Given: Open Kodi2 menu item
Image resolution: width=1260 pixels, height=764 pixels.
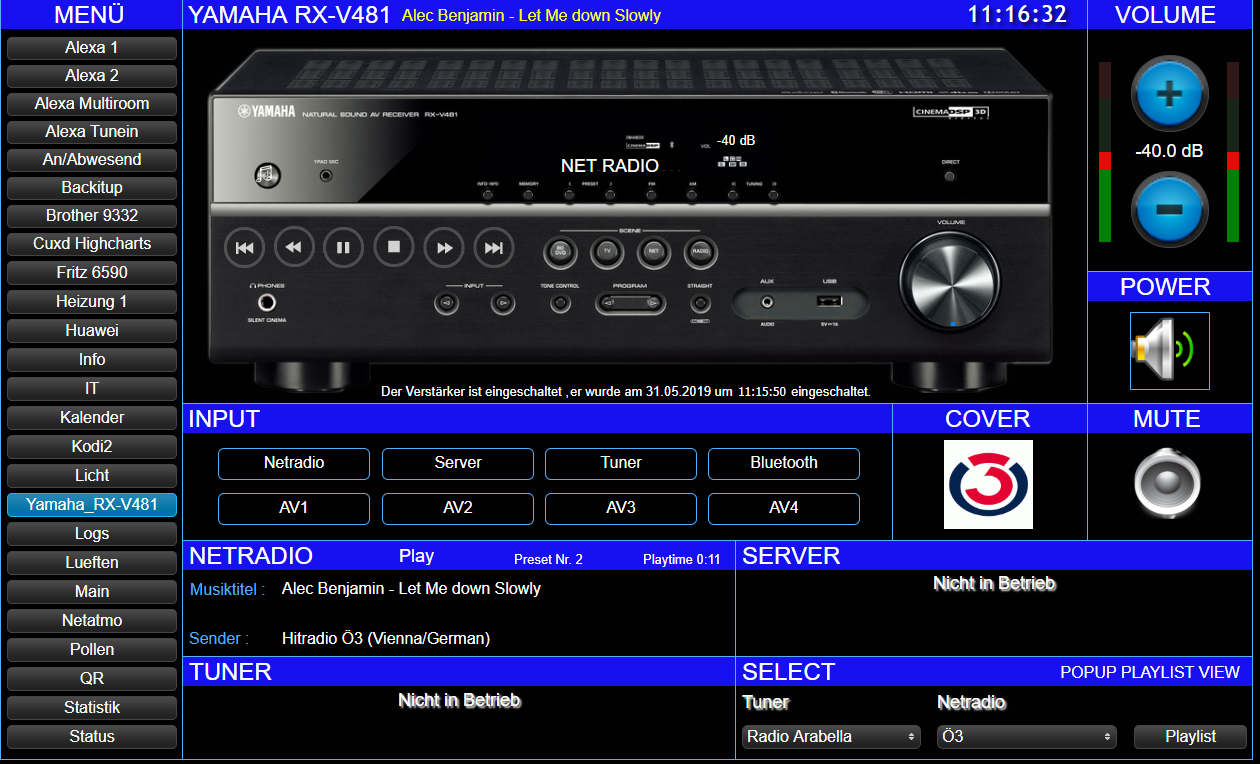Looking at the screenshot, I should [92, 447].
